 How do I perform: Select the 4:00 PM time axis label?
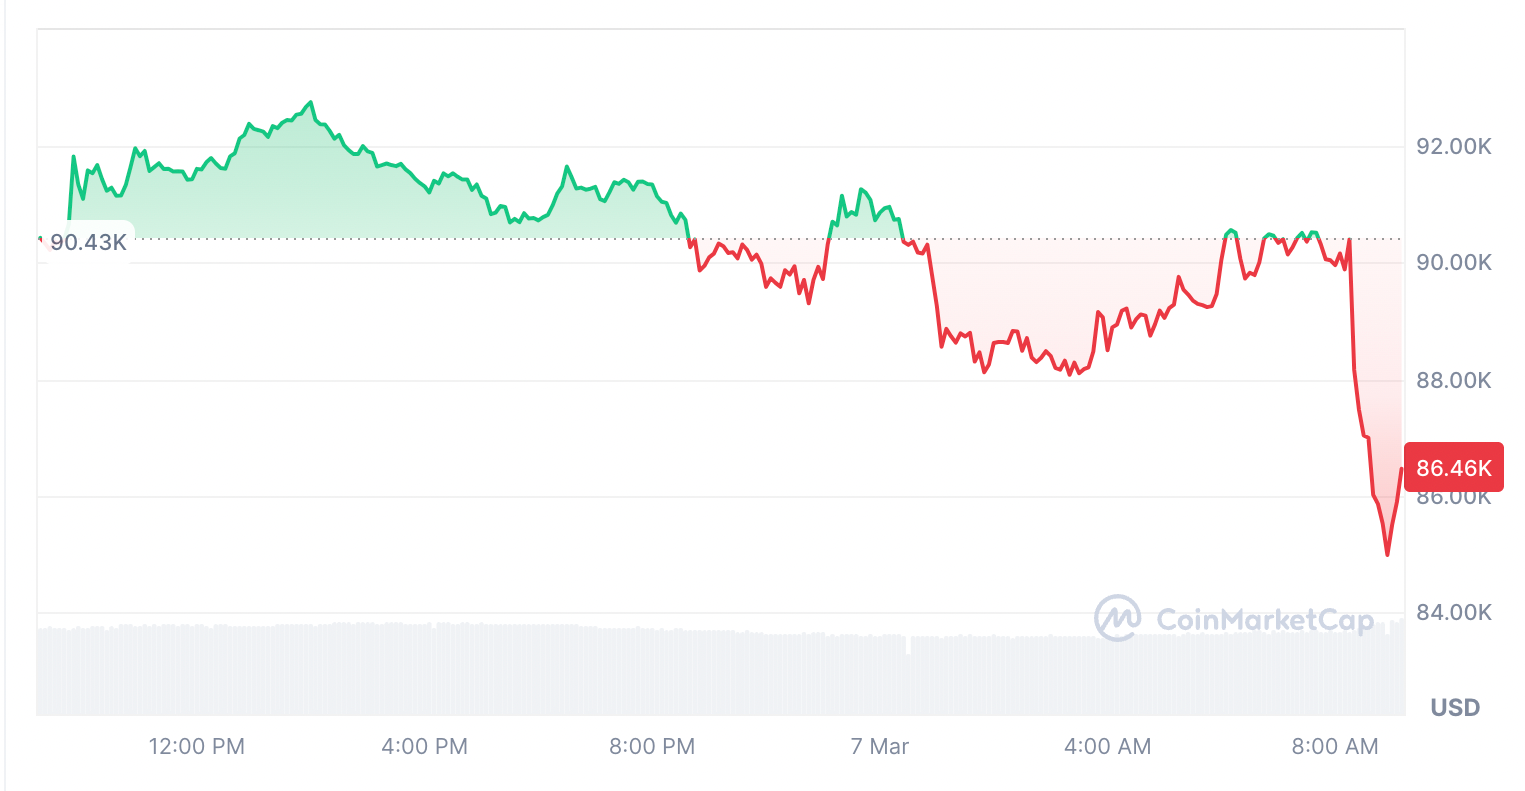pos(425,746)
